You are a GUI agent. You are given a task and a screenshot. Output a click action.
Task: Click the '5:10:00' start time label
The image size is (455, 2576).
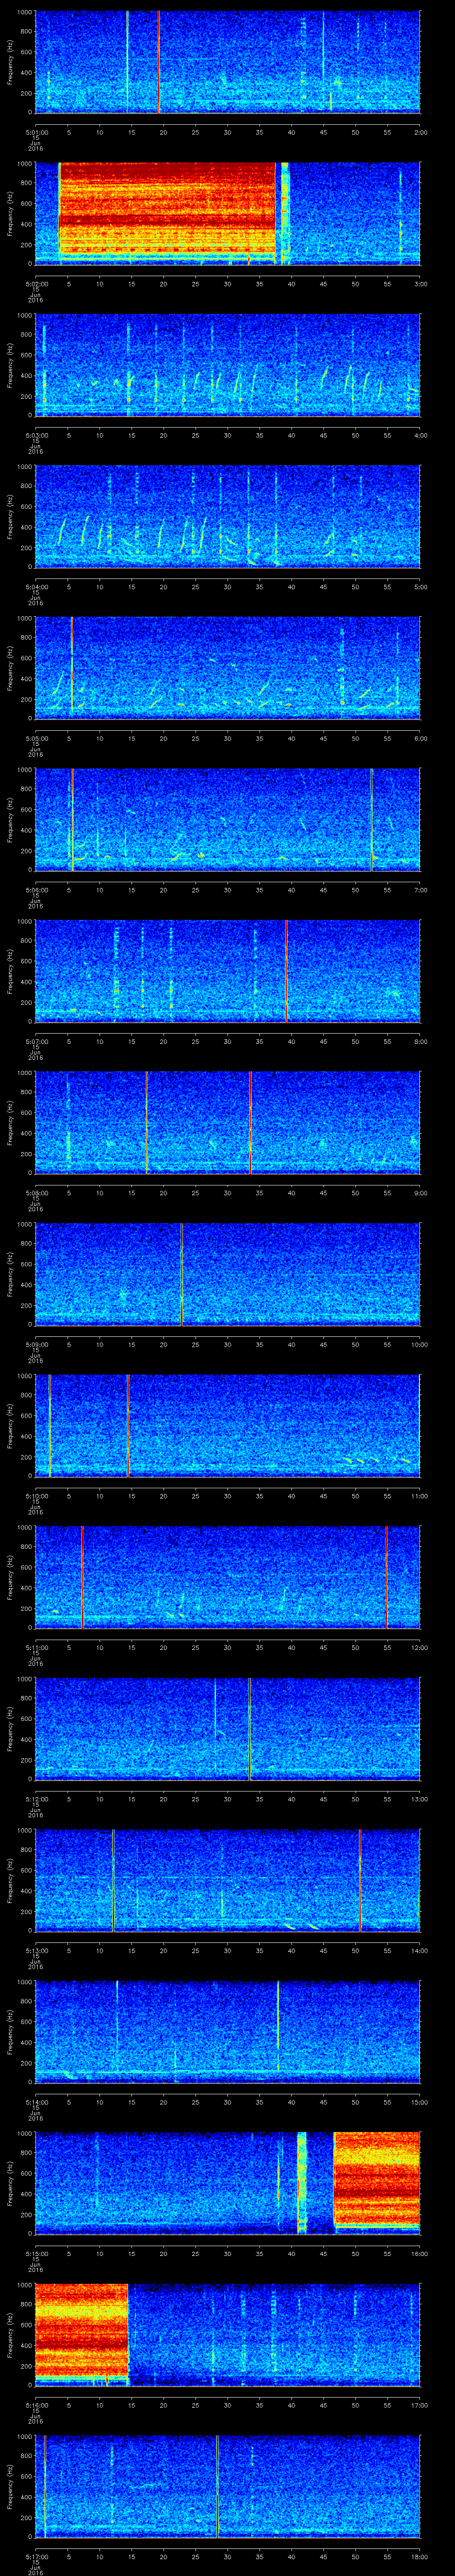(36, 1496)
